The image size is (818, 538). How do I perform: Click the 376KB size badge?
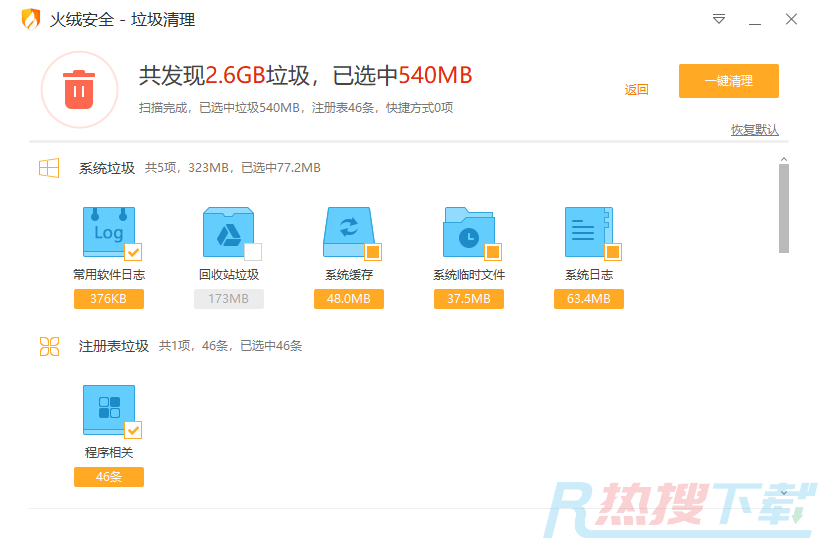pos(109,298)
